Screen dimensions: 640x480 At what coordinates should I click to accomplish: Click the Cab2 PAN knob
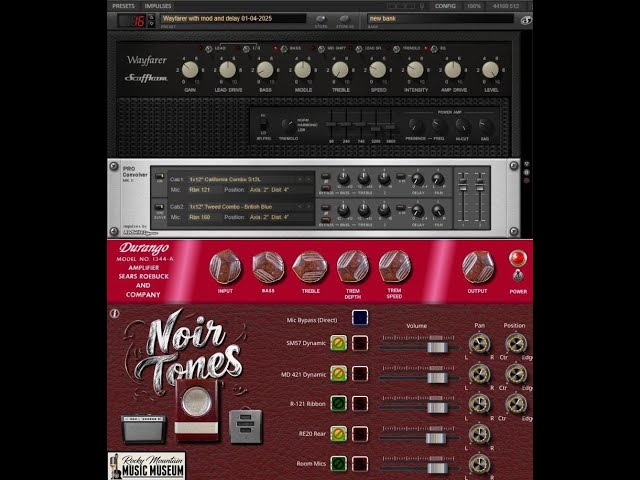438,211
